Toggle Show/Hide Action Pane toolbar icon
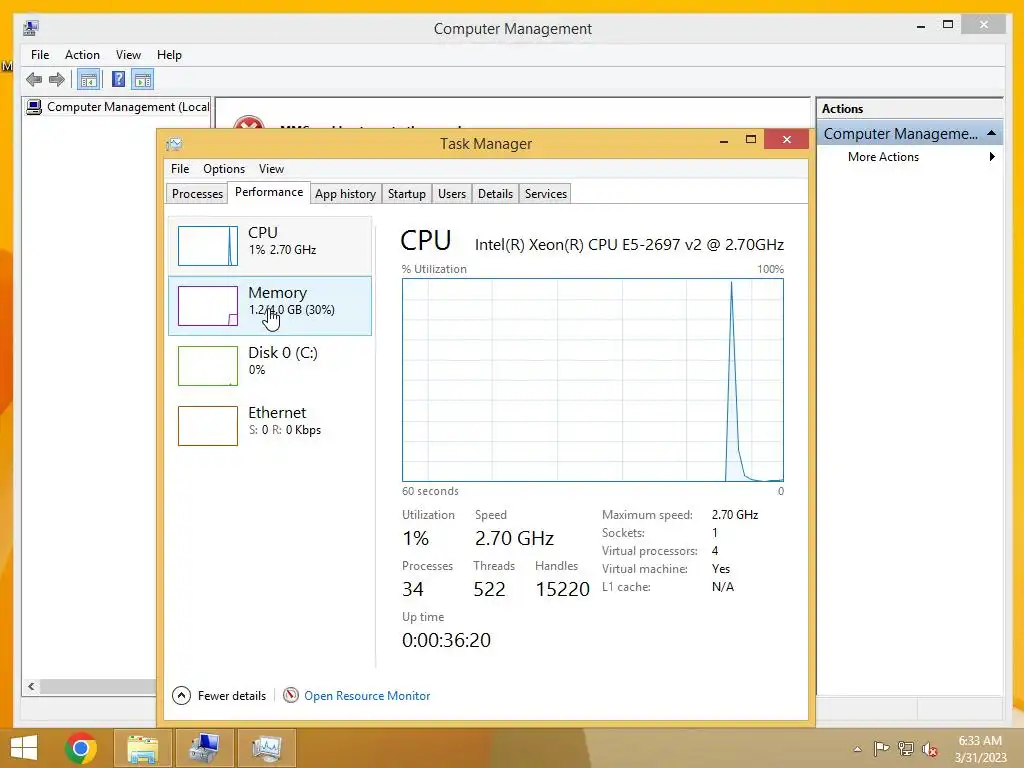Screen dimensions: 1024x768 coord(142,80)
